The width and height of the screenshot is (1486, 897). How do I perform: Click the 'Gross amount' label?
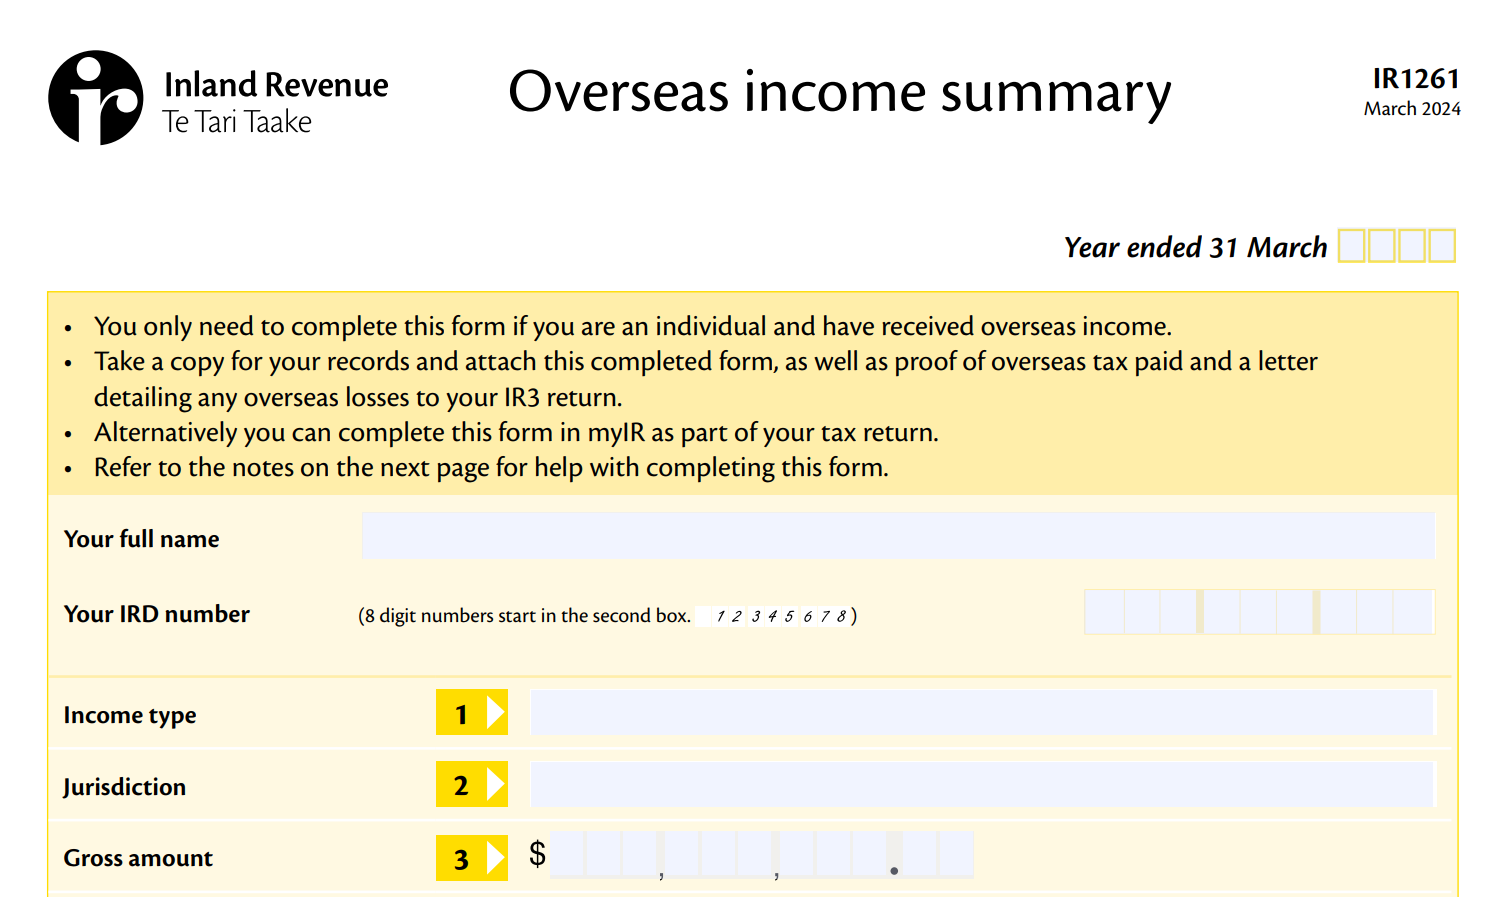click(138, 858)
